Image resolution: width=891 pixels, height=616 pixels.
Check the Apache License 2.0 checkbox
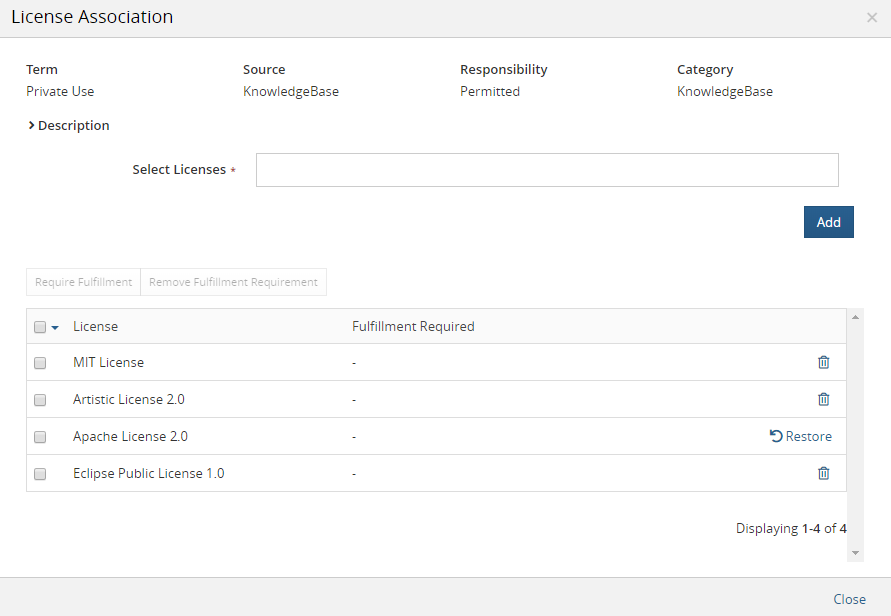coord(38,436)
